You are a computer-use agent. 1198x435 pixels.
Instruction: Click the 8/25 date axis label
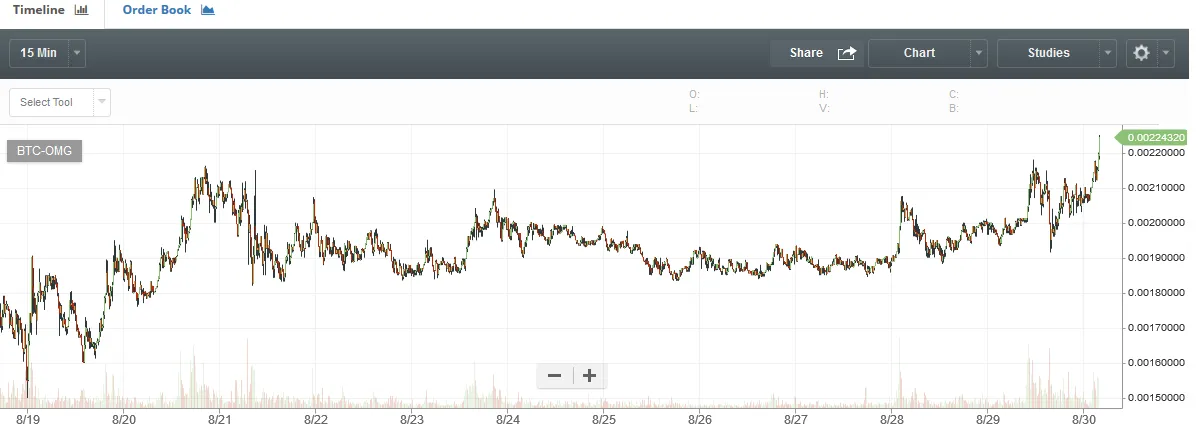(x=604, y=420)
